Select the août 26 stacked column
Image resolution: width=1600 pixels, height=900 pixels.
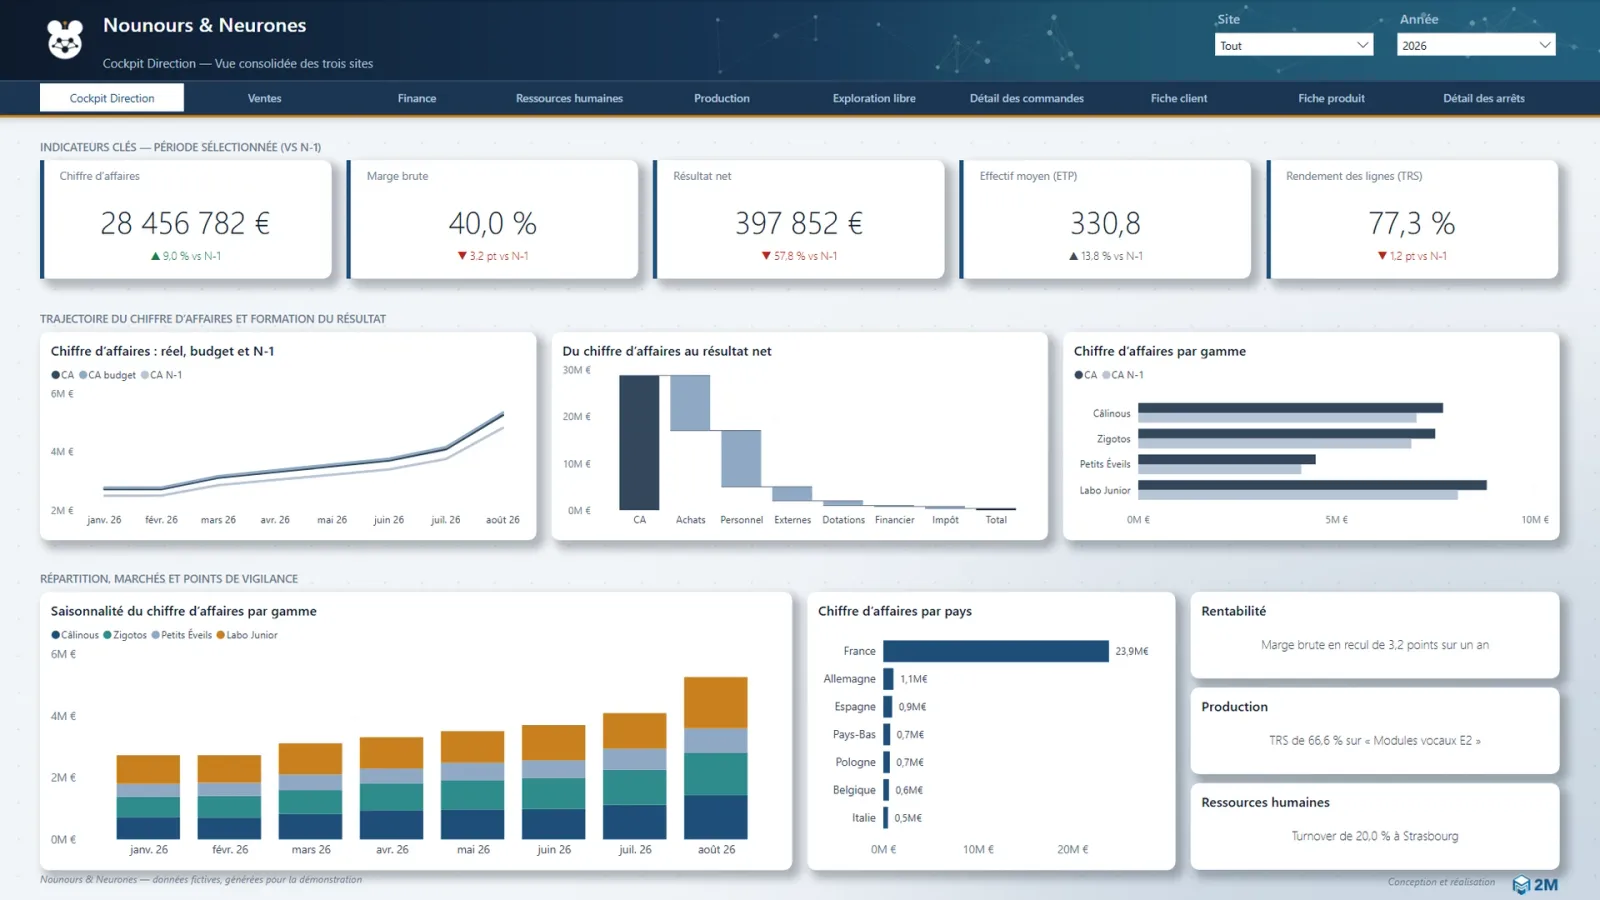coord(716,758)
